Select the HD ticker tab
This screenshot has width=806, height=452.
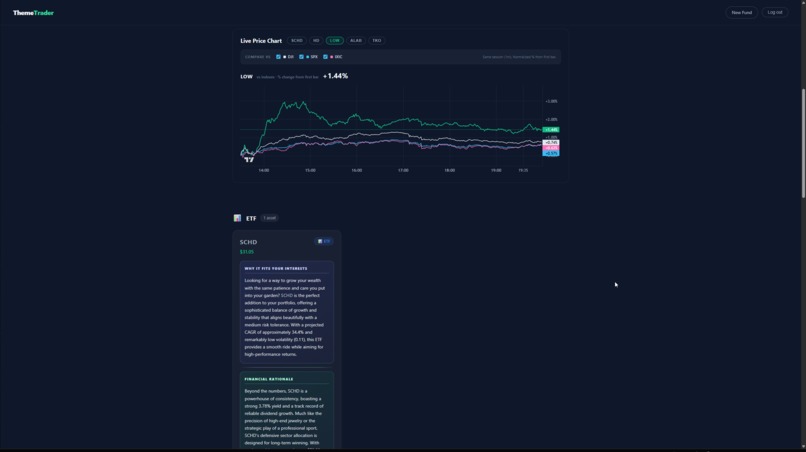pyautogui.click(x=316, y=40)
